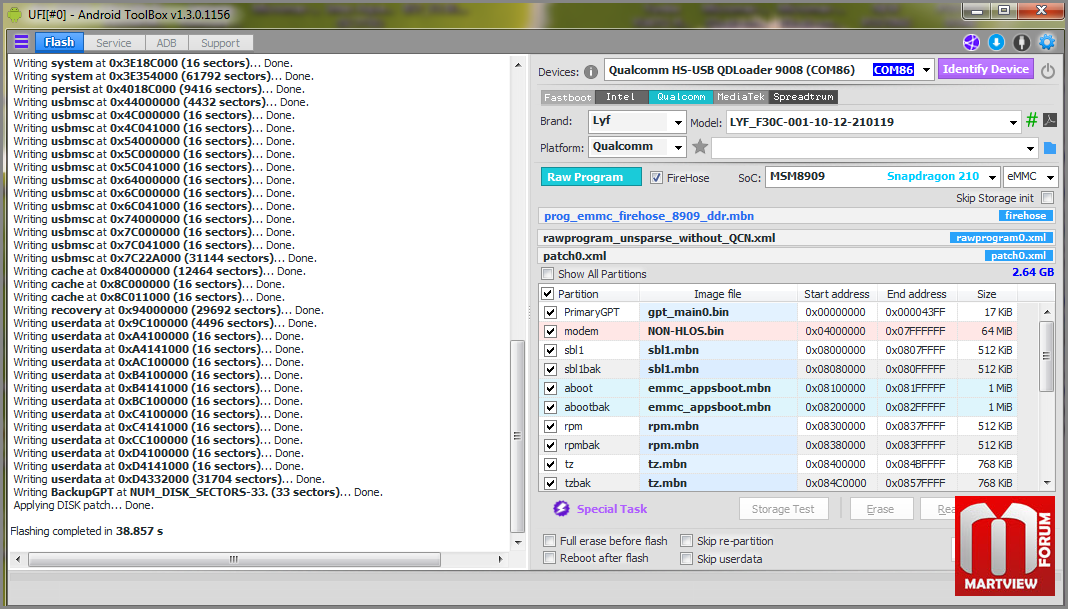Viewport: 1068px width, 609px height.
Task: Click the patch0.xml file button
Action: click(x=1018, y=255)
